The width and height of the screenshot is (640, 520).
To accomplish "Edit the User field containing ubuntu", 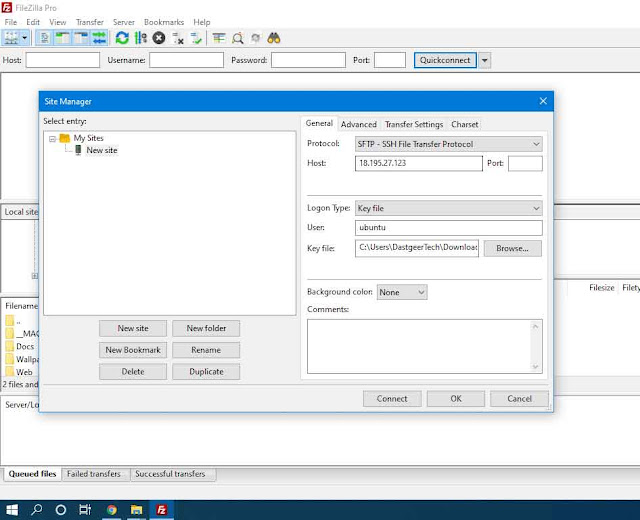I will (449, 227).
